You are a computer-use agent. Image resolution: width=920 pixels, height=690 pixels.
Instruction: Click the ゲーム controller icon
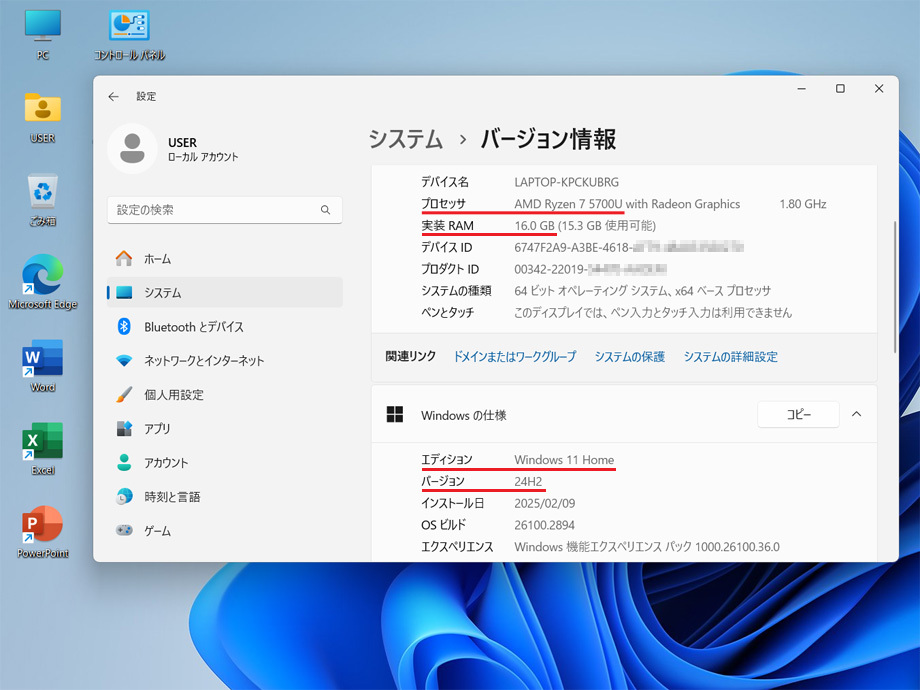(x=124, y=530)
